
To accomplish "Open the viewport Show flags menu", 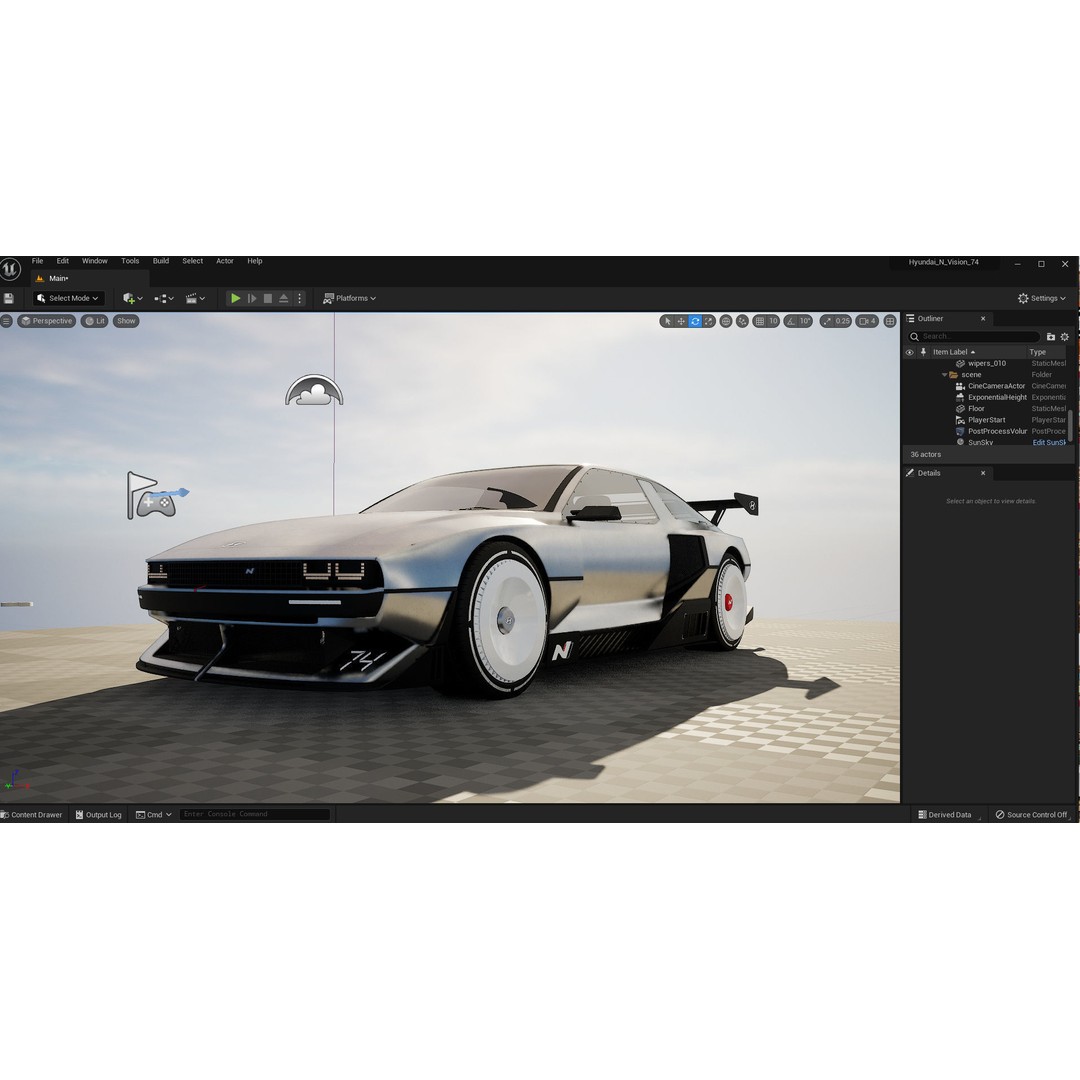I will pyautogui.click(x=126, y=321).
